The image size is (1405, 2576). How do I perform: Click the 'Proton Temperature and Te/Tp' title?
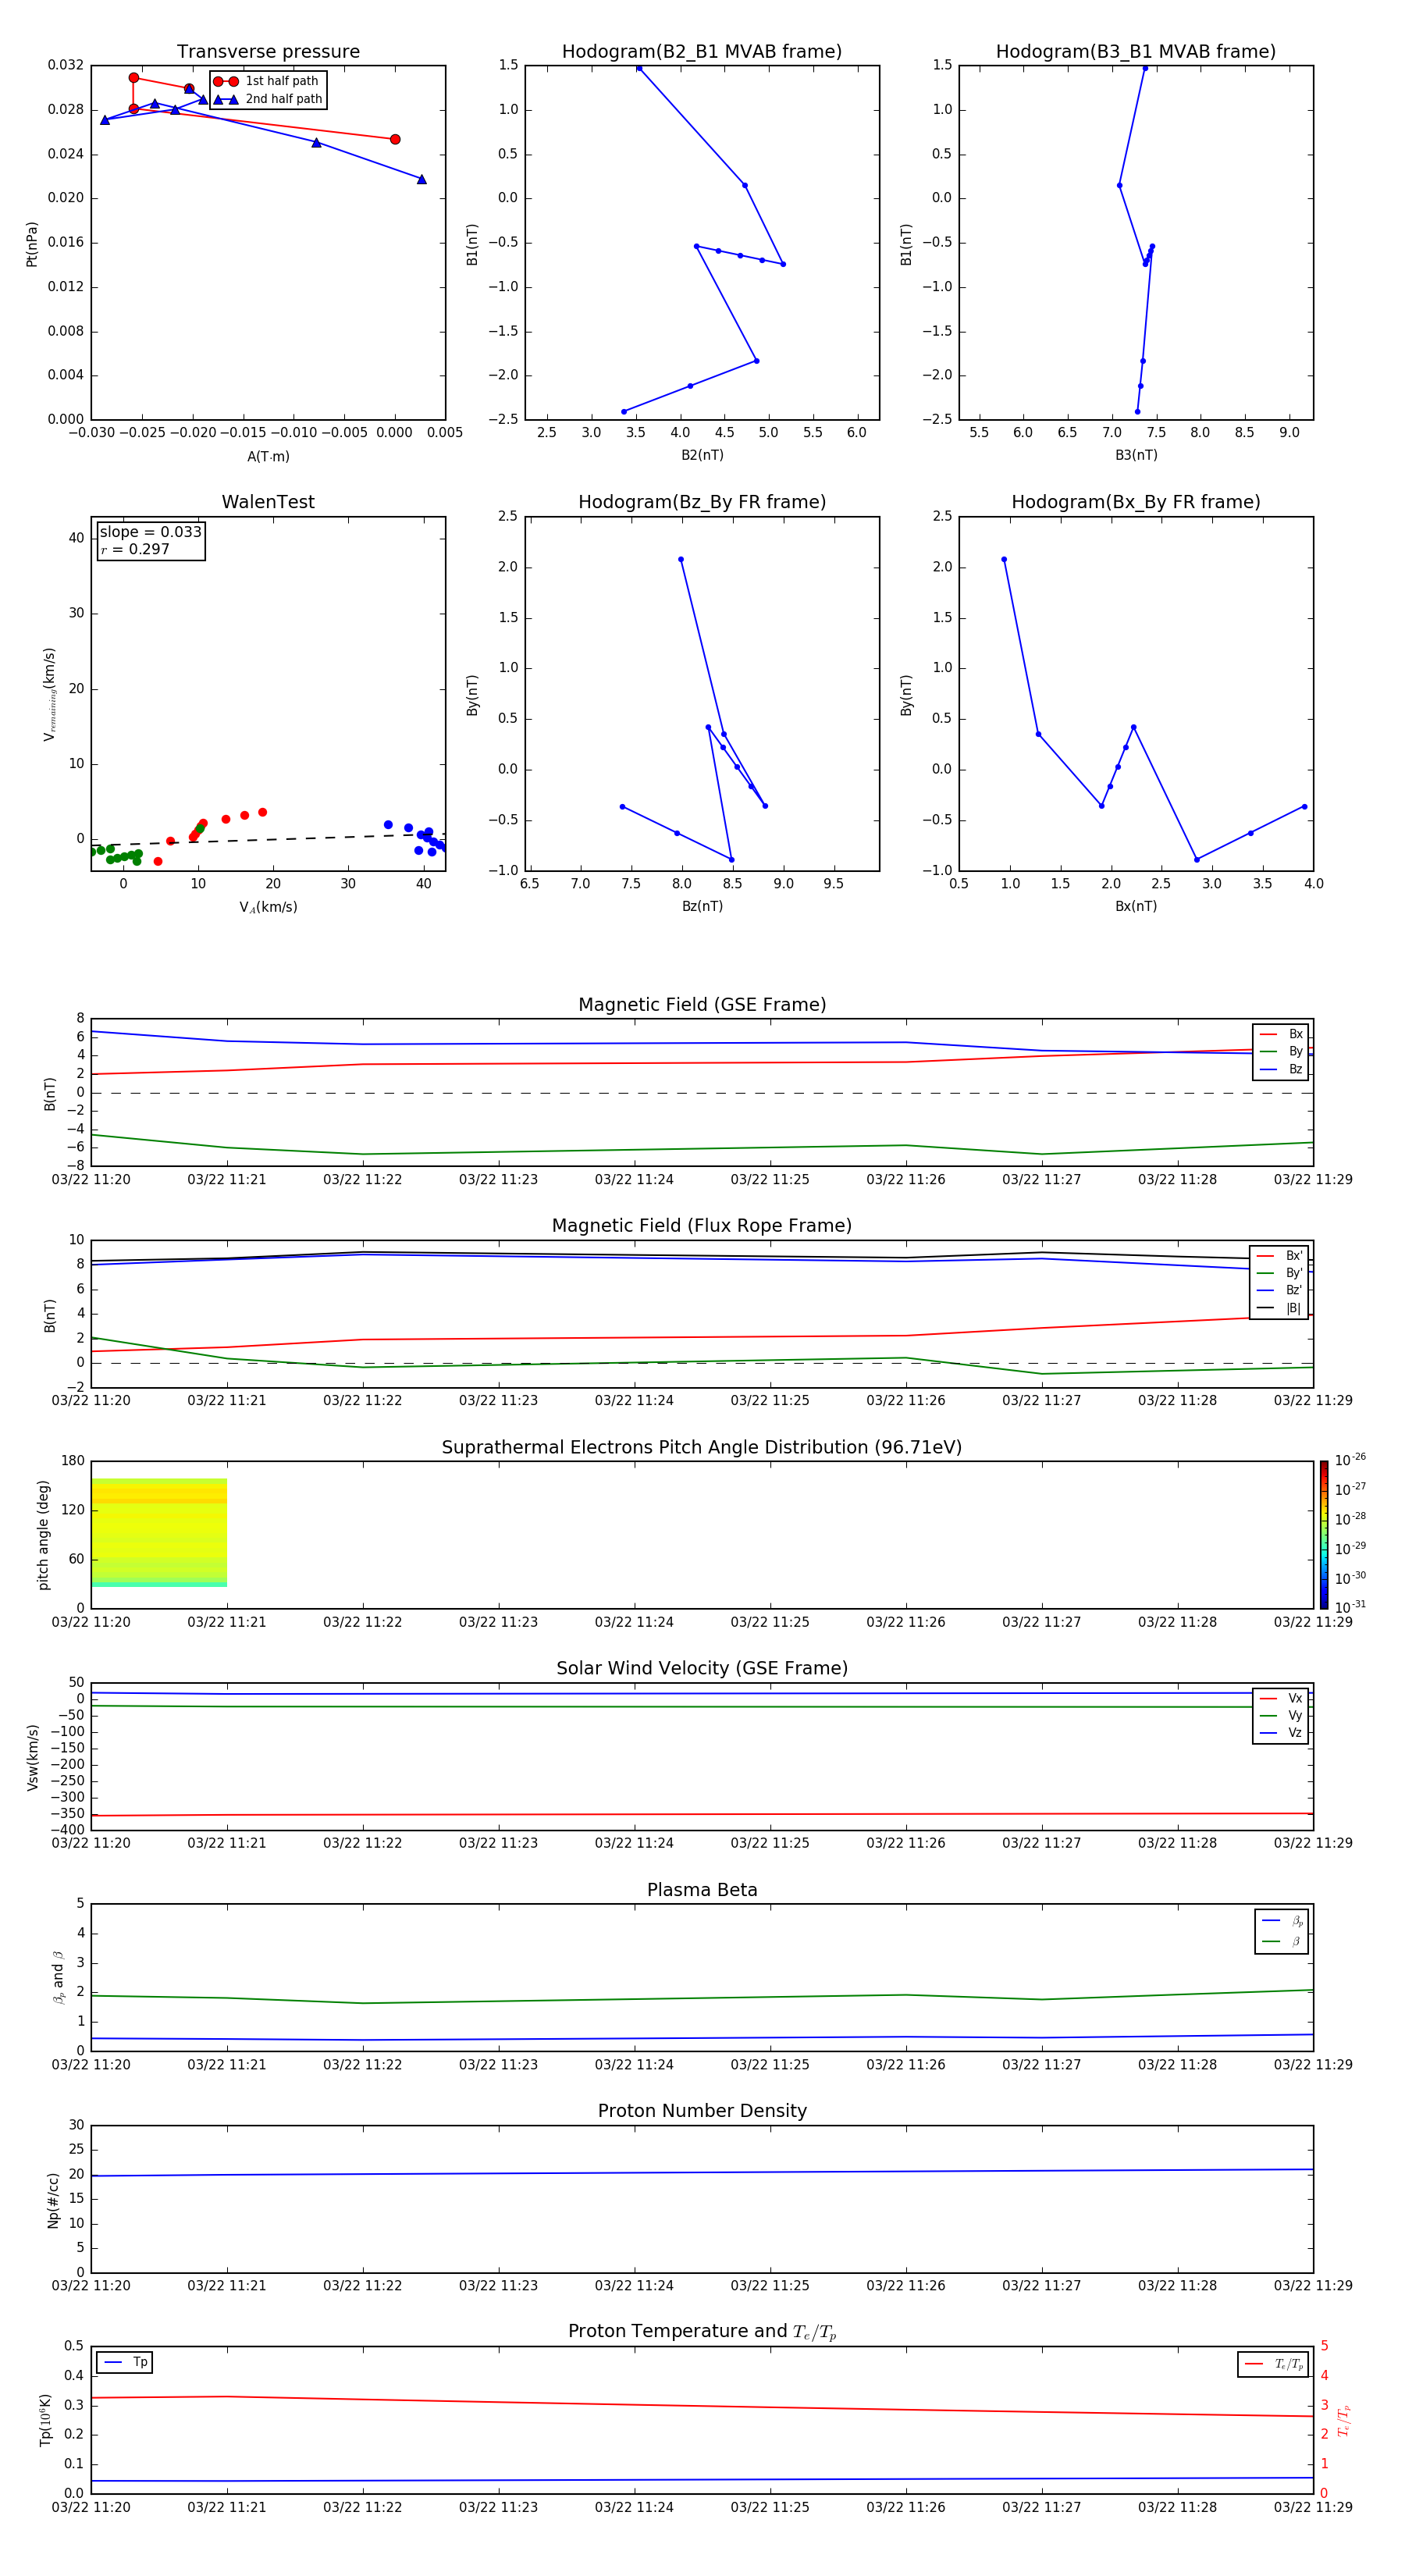coord(702,2332)
